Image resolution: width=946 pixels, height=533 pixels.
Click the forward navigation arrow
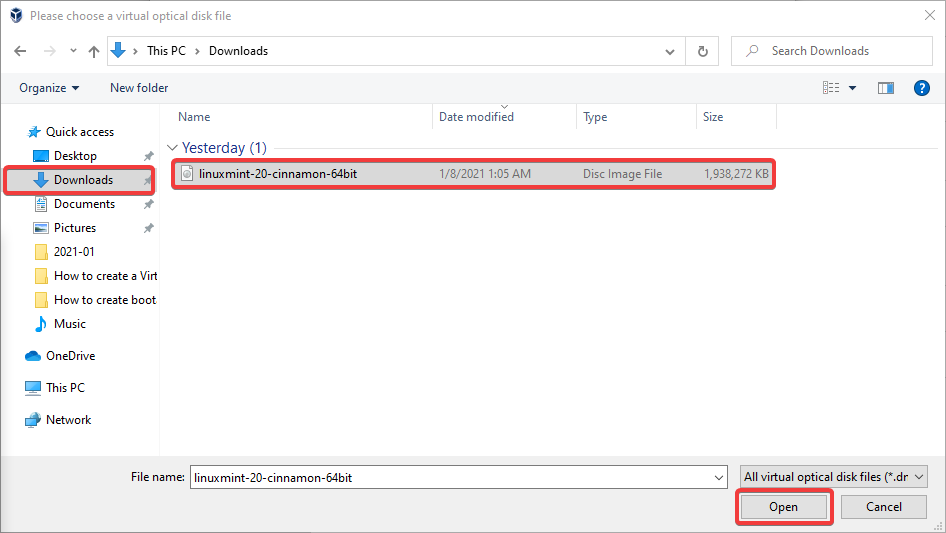click(x=49, y=51)
